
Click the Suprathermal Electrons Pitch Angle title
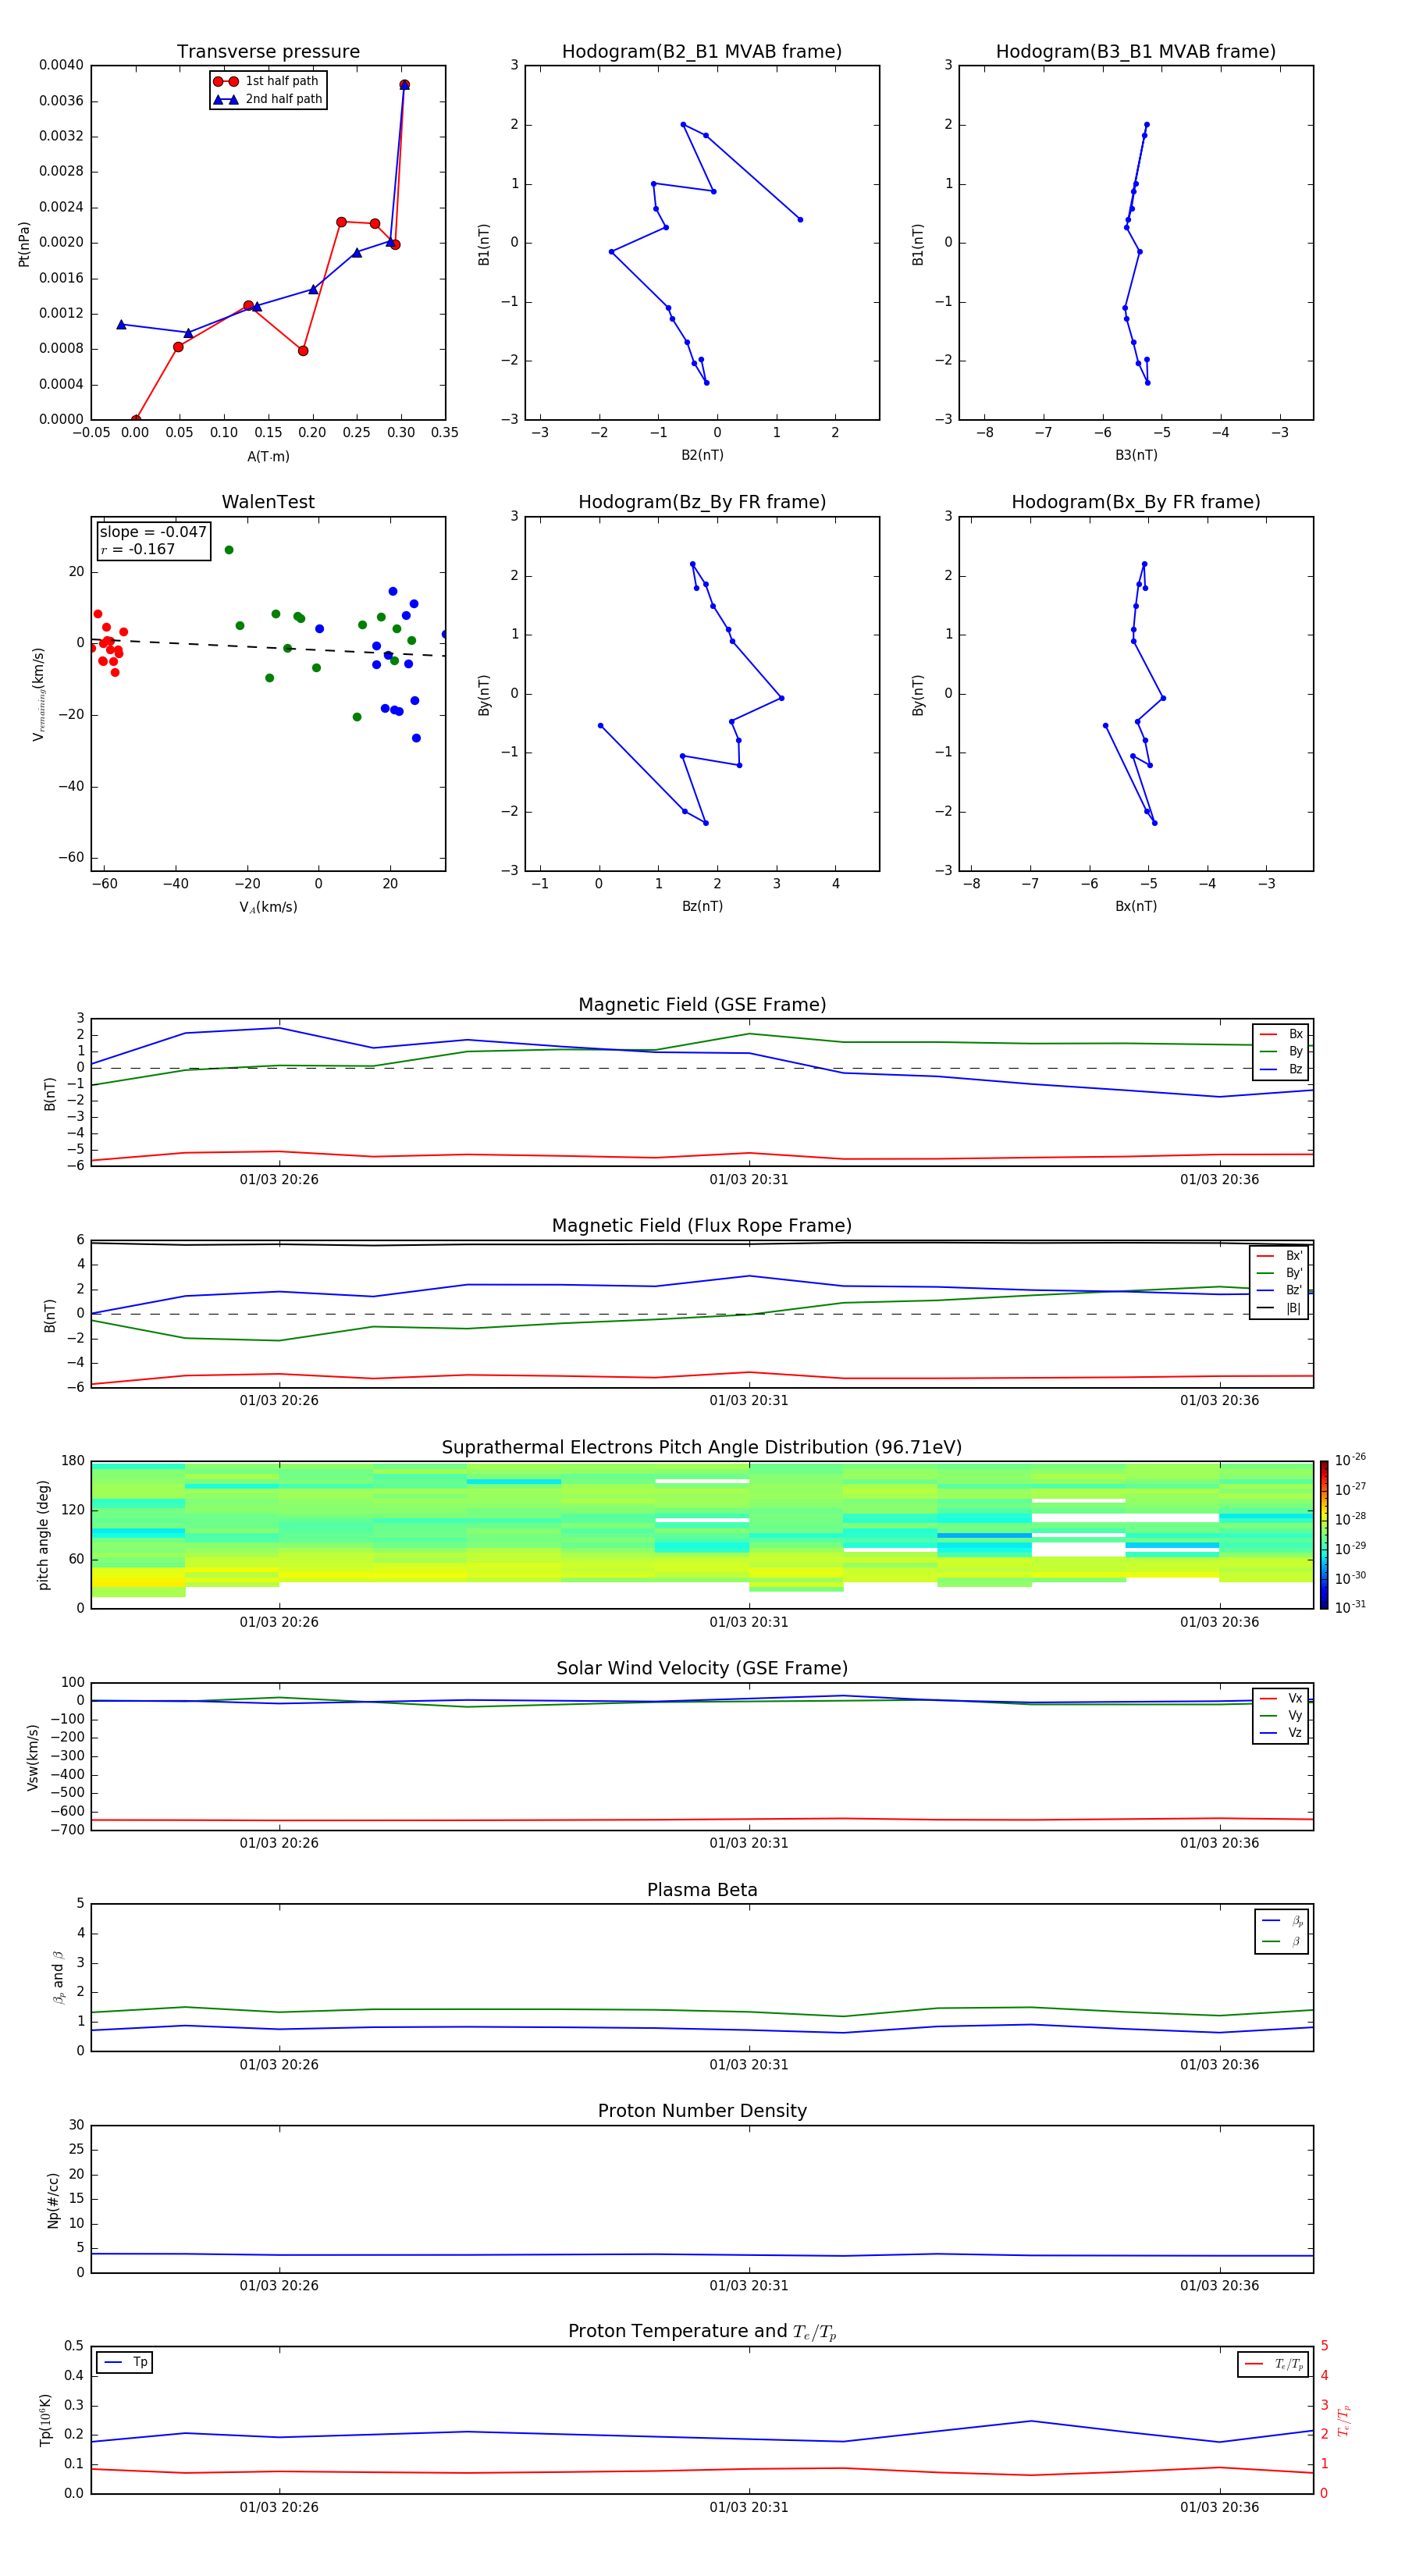[x=702, y=1447]
